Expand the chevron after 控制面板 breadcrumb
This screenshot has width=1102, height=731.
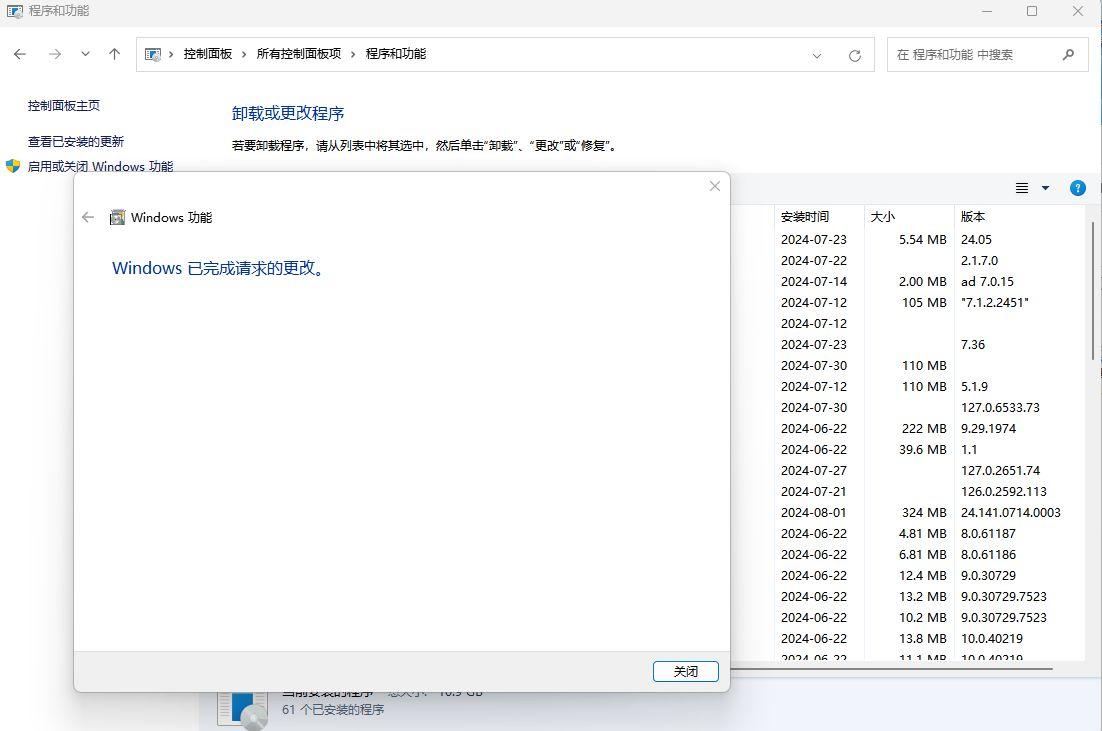click(x=244, y=54)
